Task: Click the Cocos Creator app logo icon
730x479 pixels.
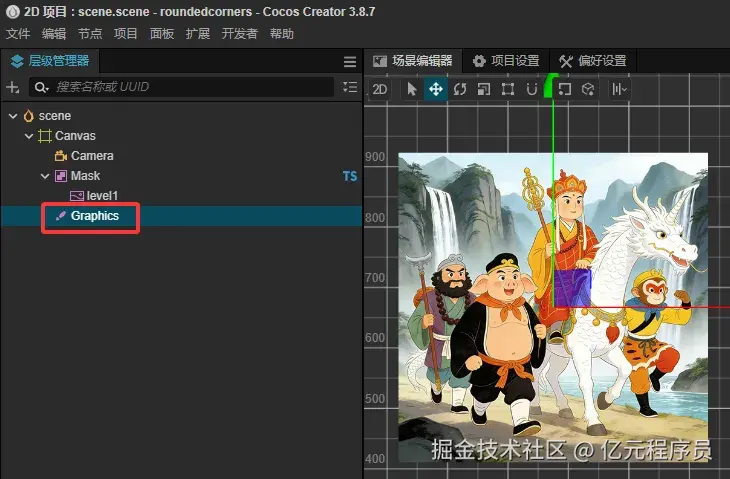Action: pyautogui.click(x=13, y=12)
